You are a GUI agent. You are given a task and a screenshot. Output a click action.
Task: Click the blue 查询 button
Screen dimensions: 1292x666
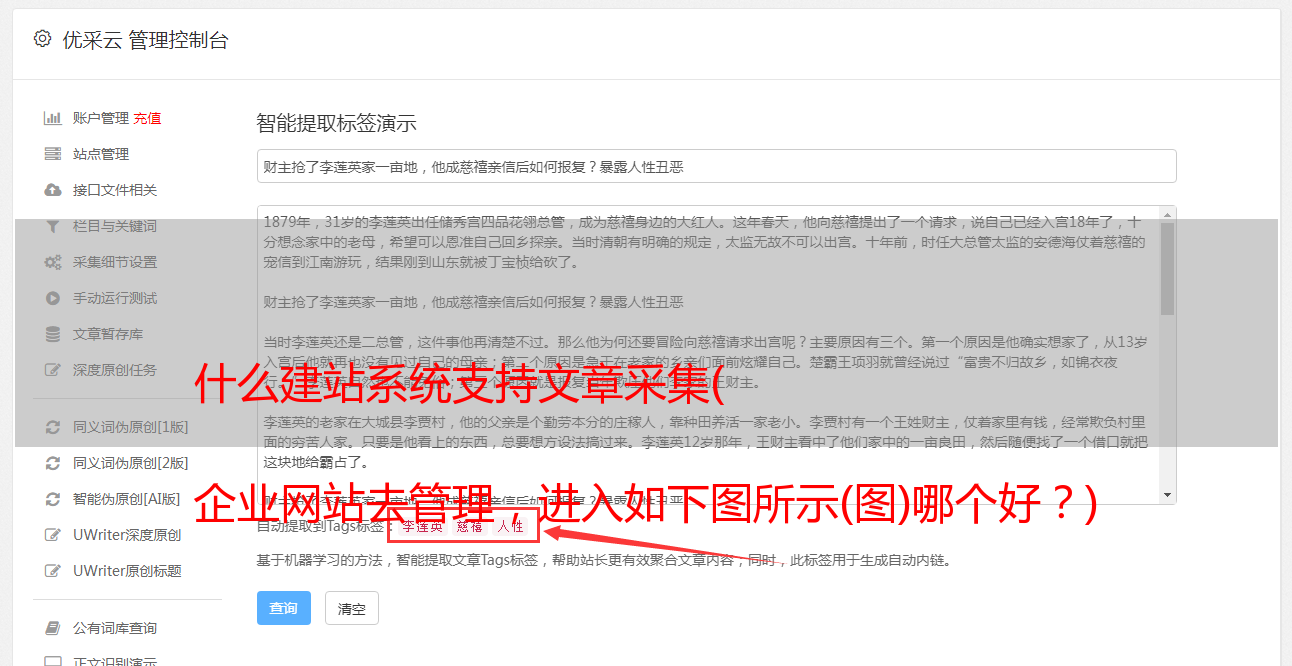pyautogui.click(x=284, y=608)
